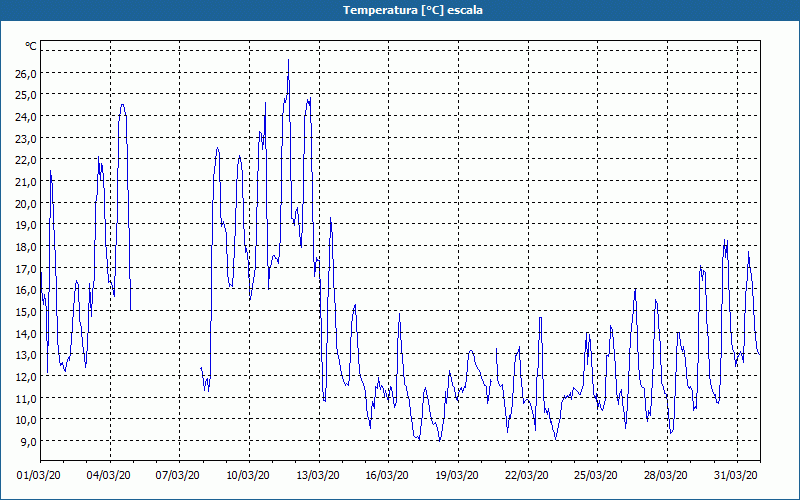
Task: Click the 13/03/20 date label
Action: point(318,476)
